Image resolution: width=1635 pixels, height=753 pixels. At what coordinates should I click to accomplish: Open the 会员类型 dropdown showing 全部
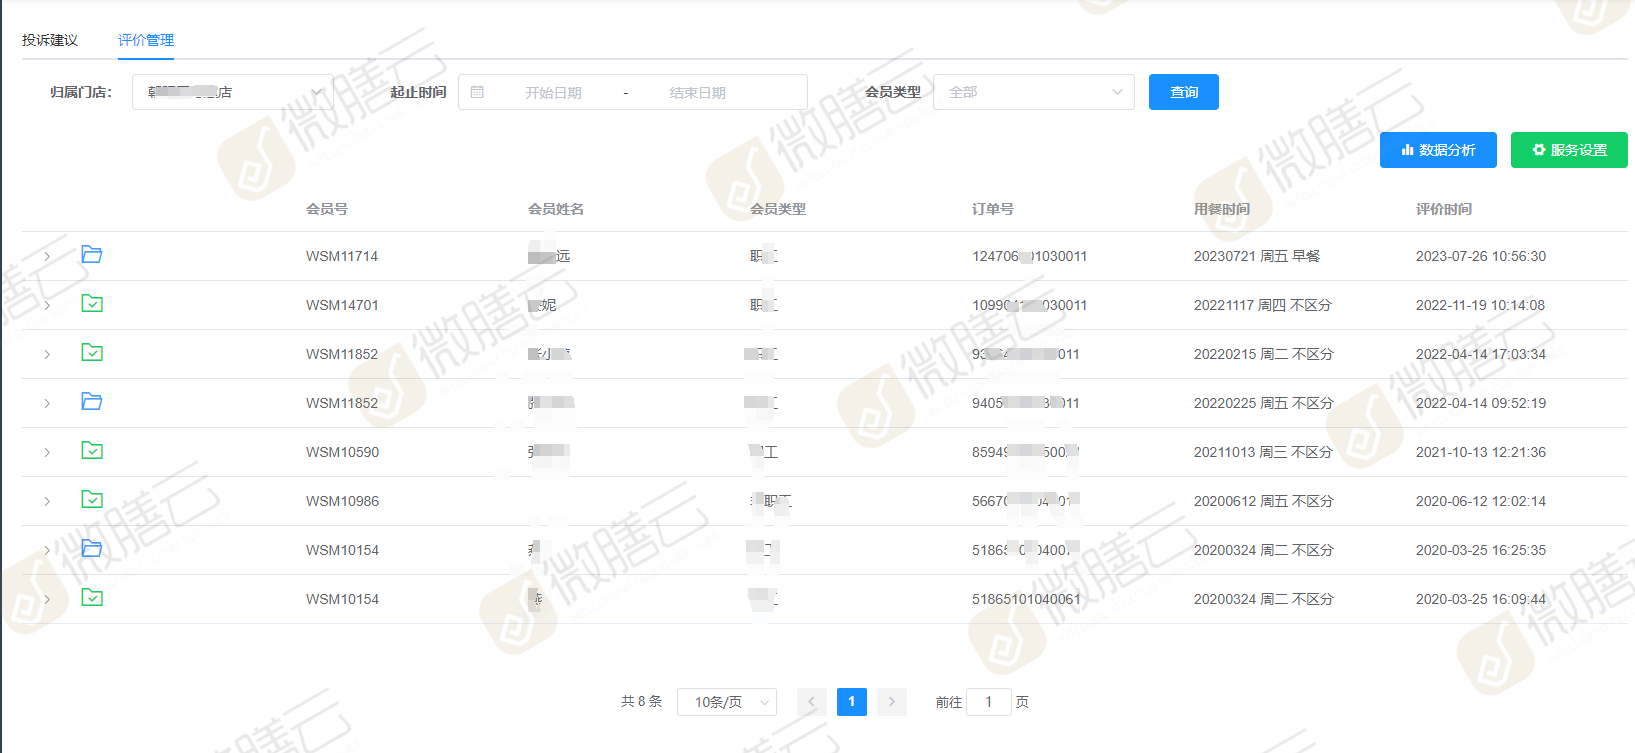click(1033, 92)
